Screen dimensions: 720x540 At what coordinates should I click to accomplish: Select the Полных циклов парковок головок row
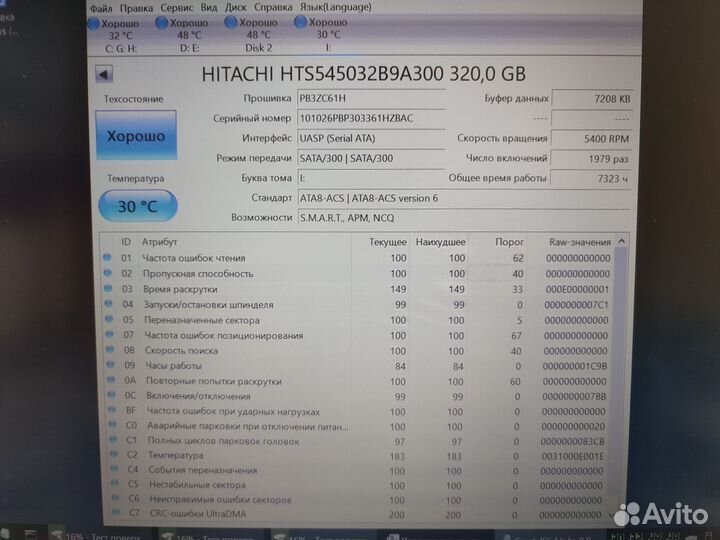(x=357, y=441)
